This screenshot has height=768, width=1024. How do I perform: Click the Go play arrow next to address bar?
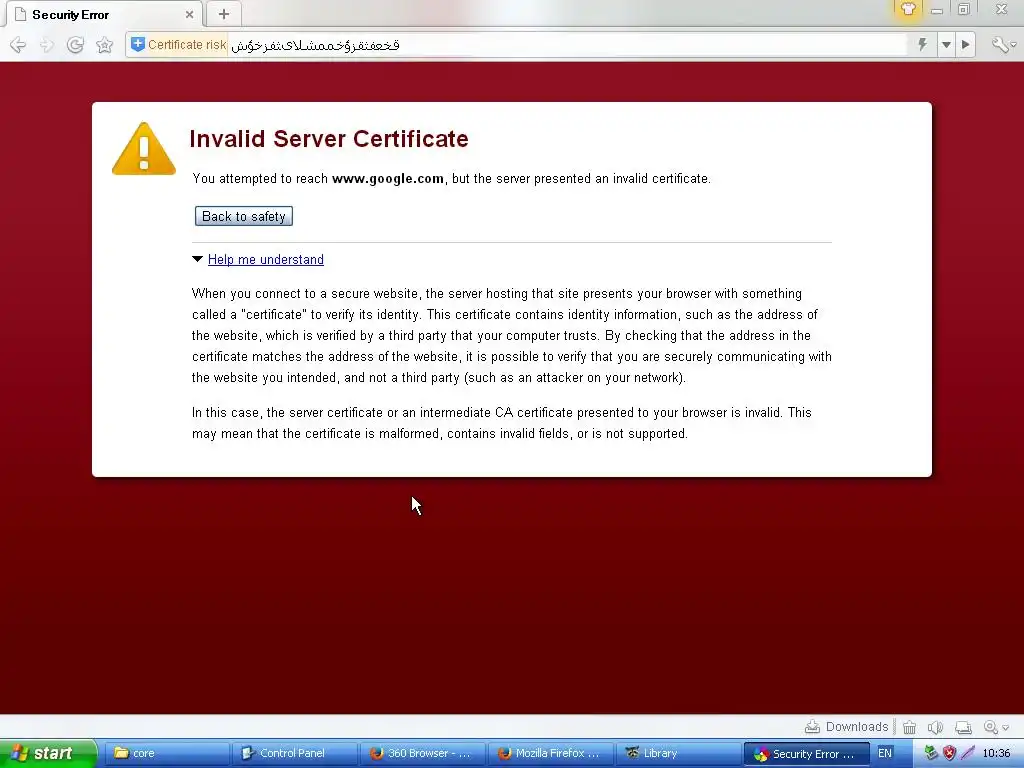966,44
